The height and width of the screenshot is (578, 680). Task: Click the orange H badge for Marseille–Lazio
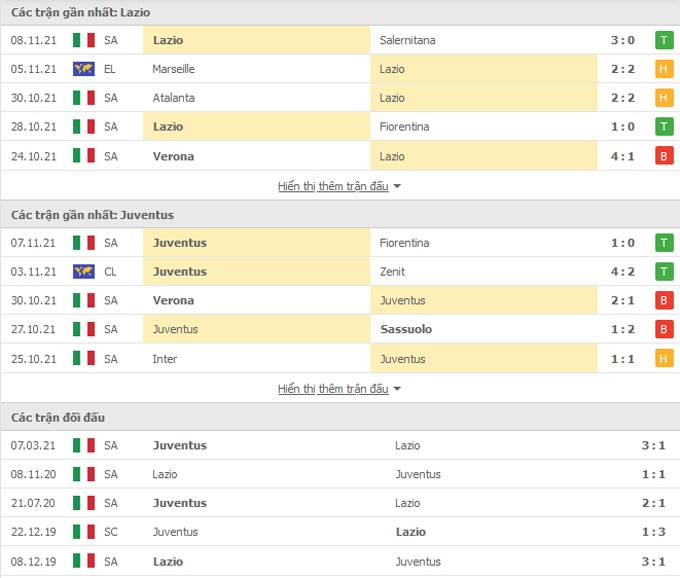click(664, 69)
